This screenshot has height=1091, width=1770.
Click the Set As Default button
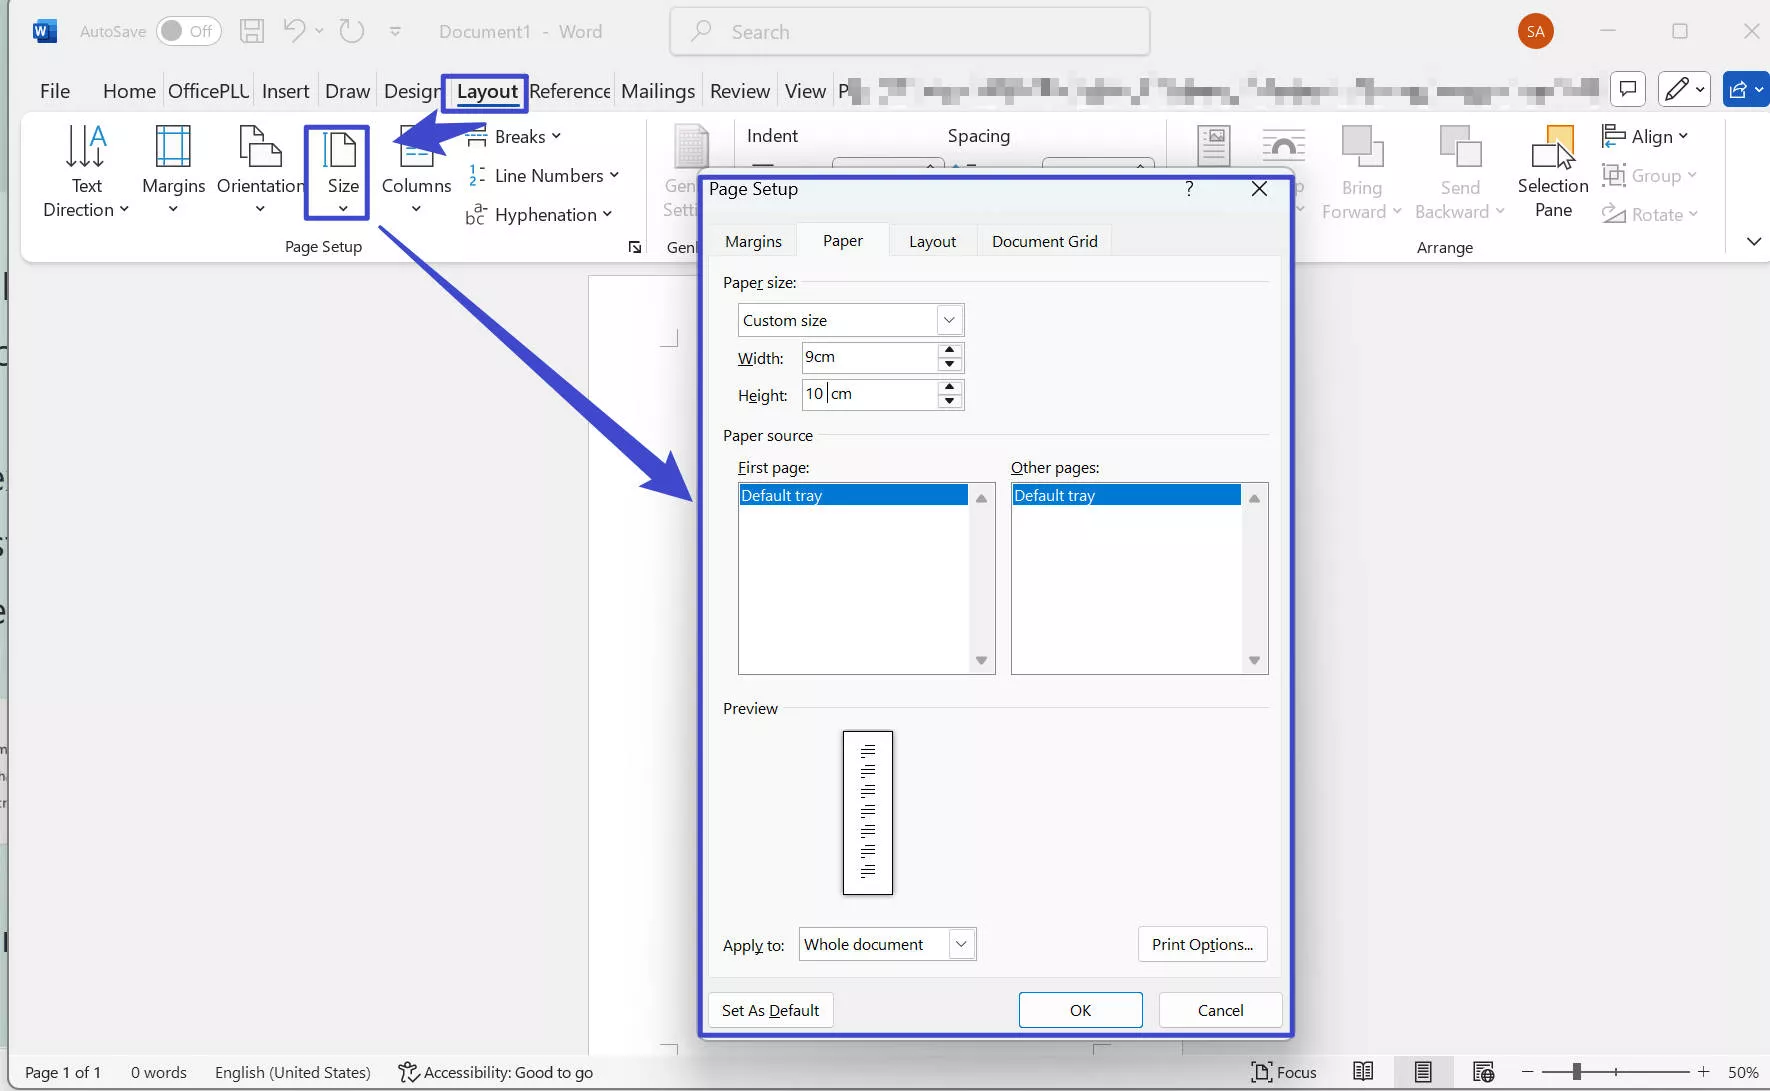click(x=770, y=1010)
